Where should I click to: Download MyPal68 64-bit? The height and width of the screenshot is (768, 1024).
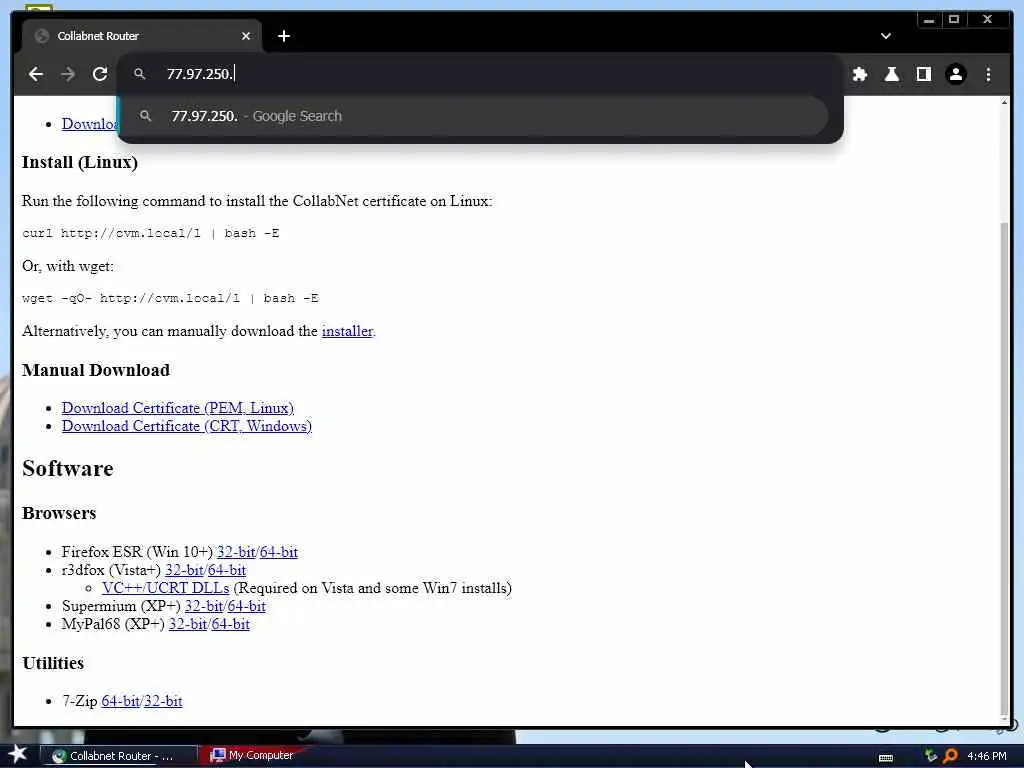(x=231, y=624)
